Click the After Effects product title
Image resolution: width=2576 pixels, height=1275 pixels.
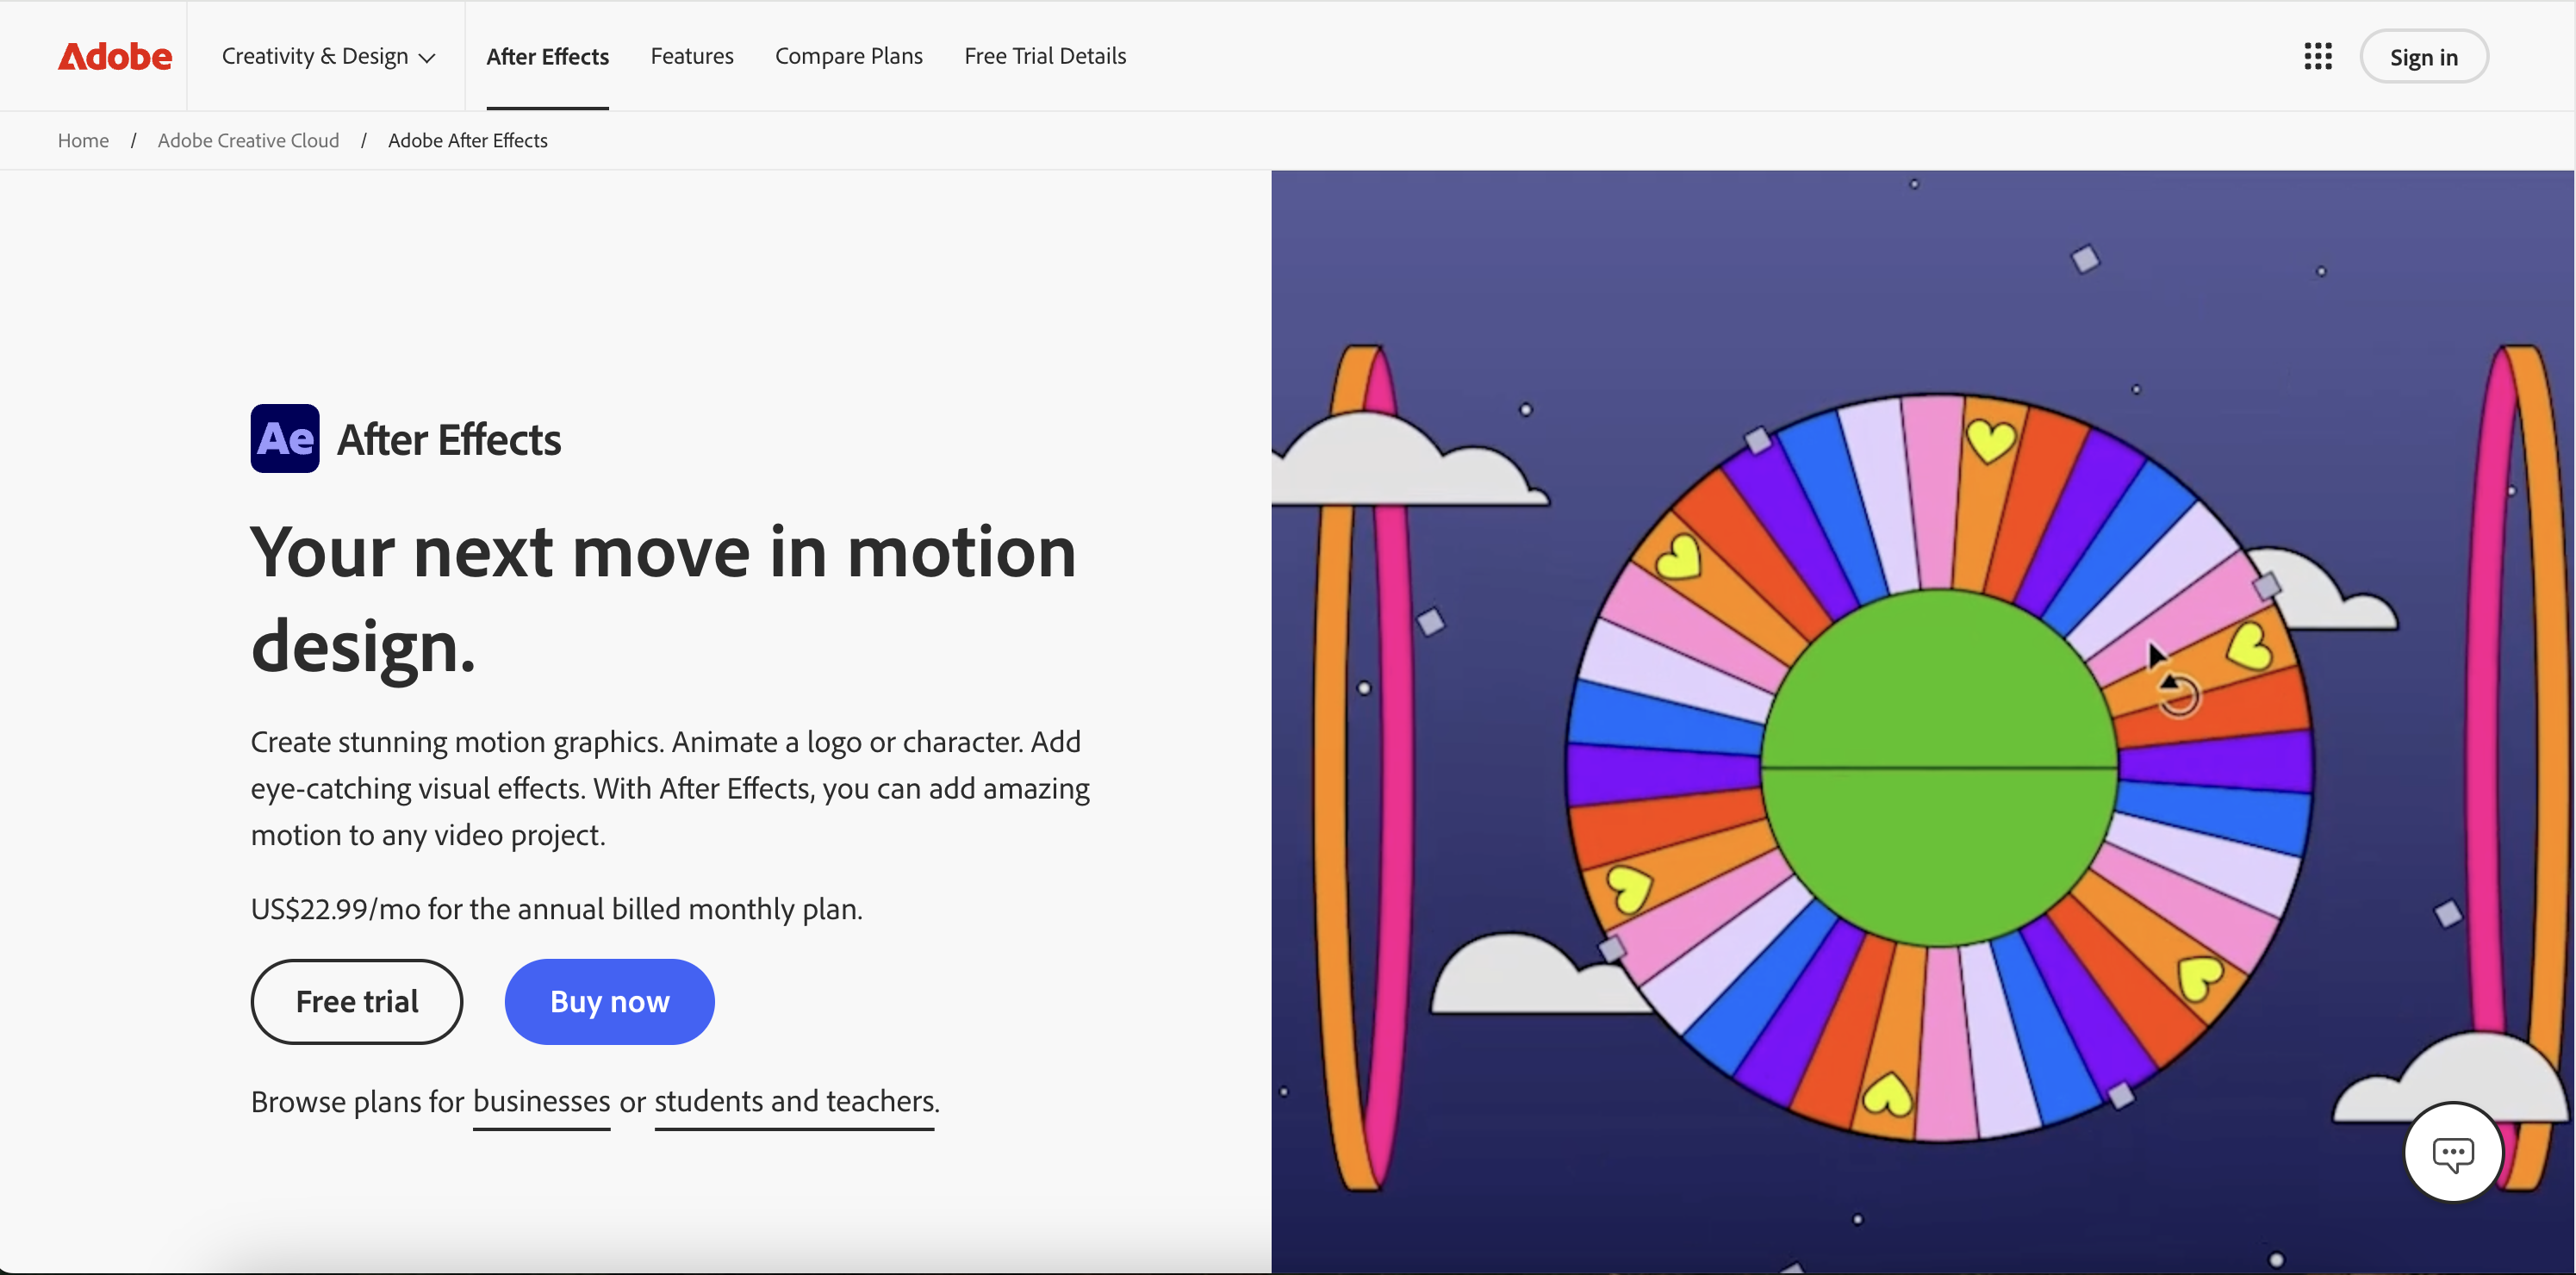(x=449, y=439)
